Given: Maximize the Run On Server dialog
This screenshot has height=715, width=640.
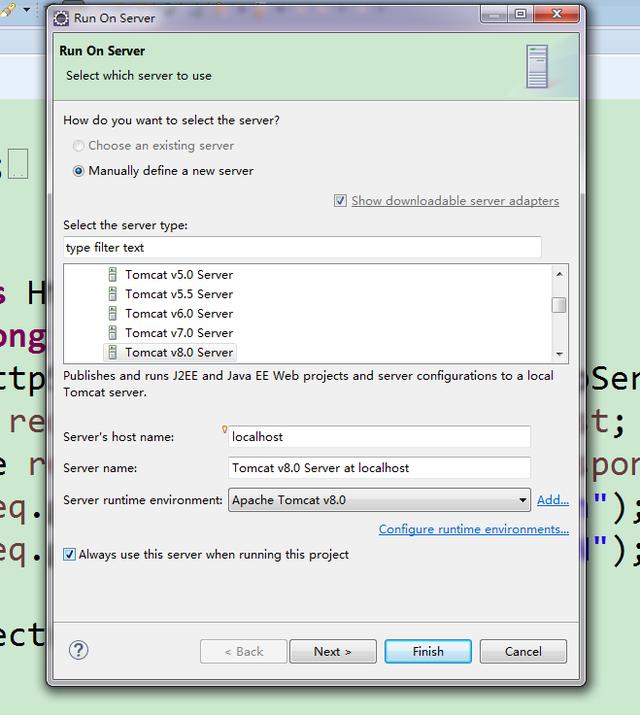Looking at the screenshot, I should 521,14.
